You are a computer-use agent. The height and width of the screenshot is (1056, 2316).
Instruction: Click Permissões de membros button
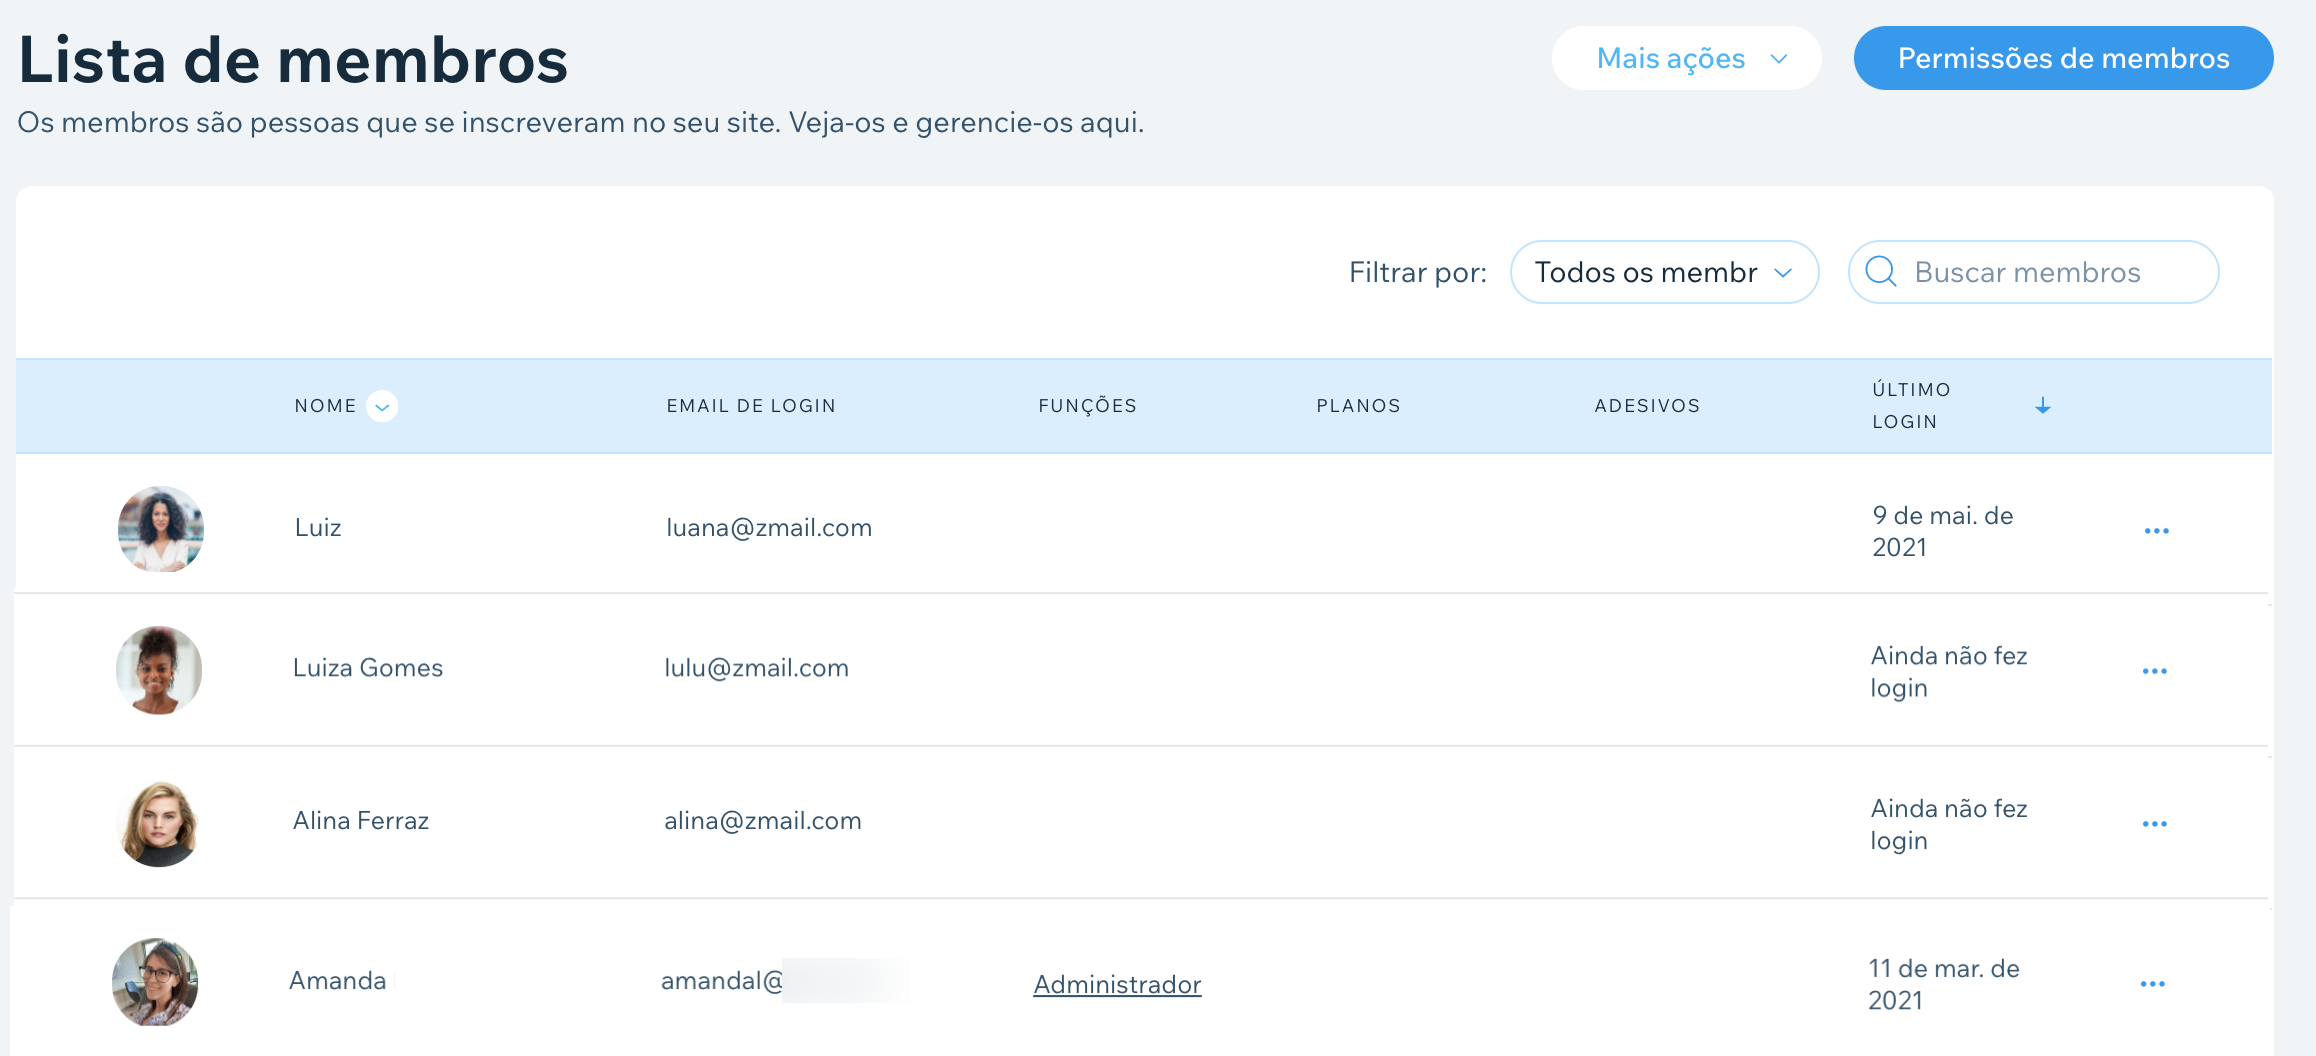coord(2063,58)
